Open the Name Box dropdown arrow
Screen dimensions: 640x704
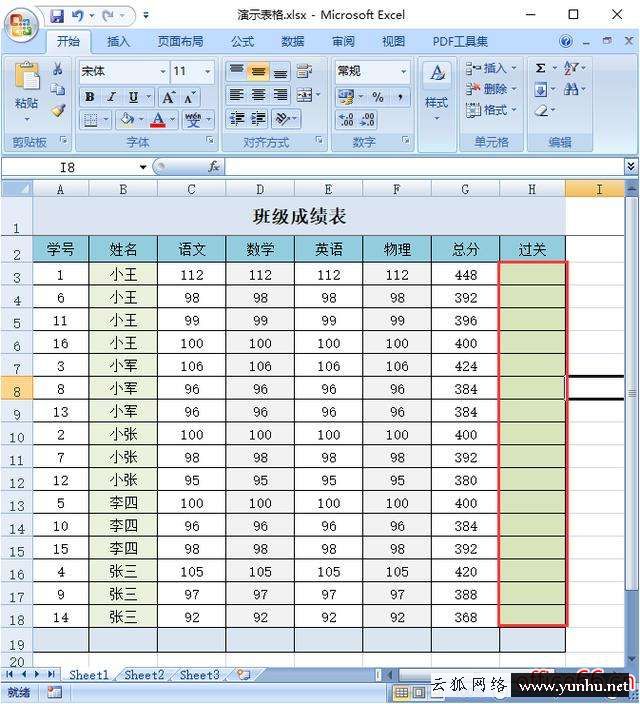pos(143,167)
